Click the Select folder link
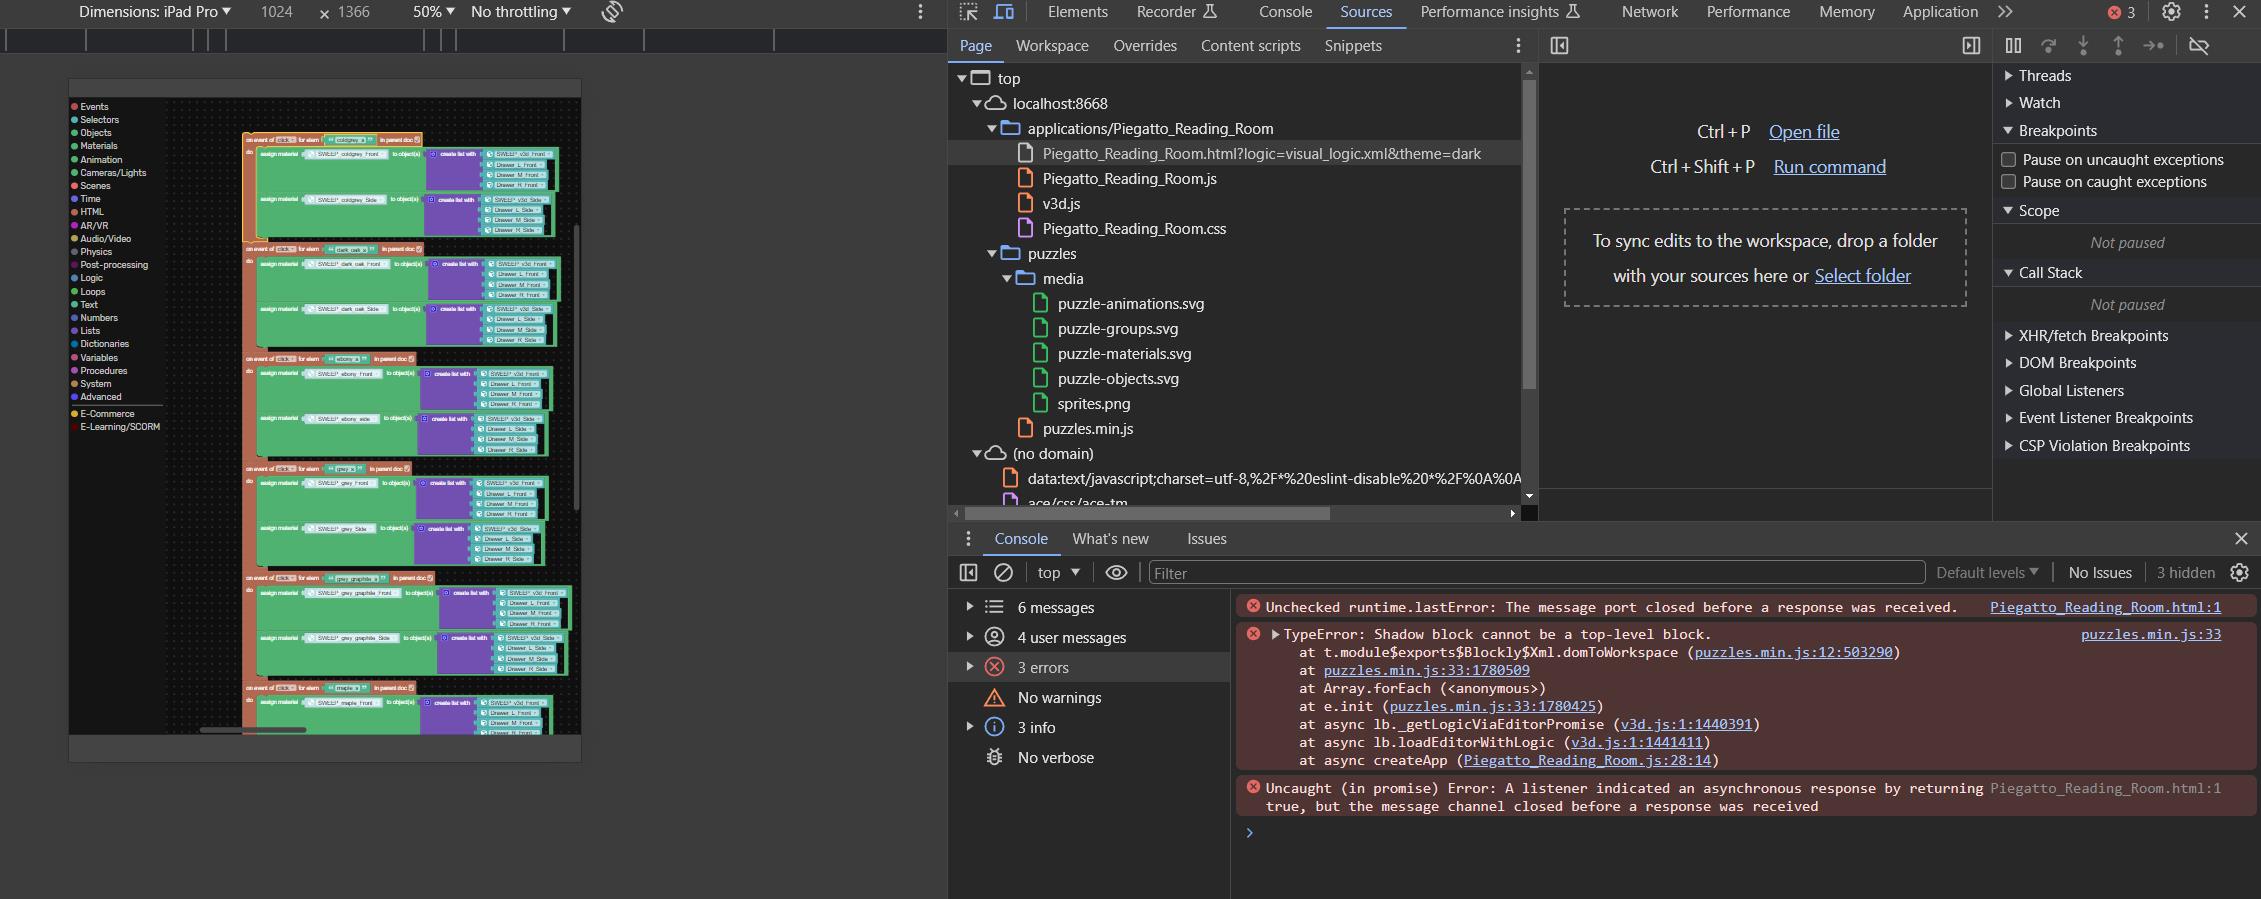The image size is (2261, 899). [x=1862, y=276]
